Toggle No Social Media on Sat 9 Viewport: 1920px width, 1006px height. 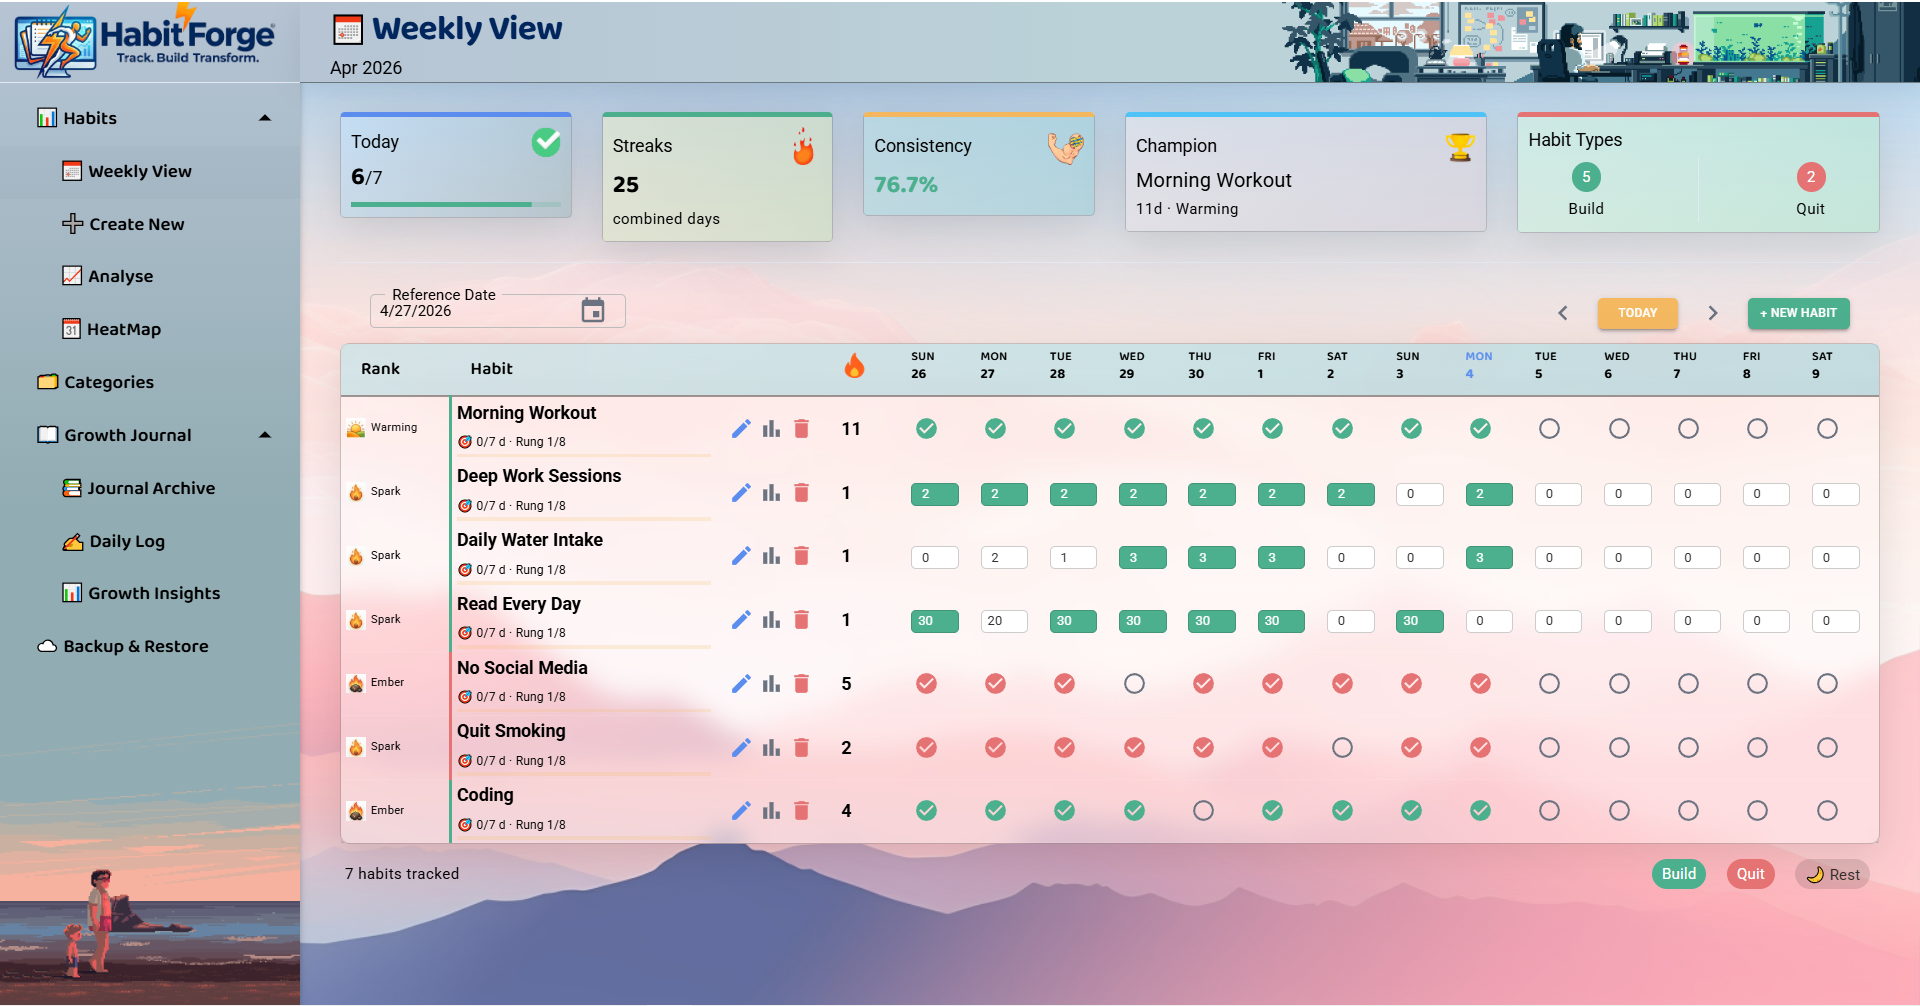(1827, 684)
